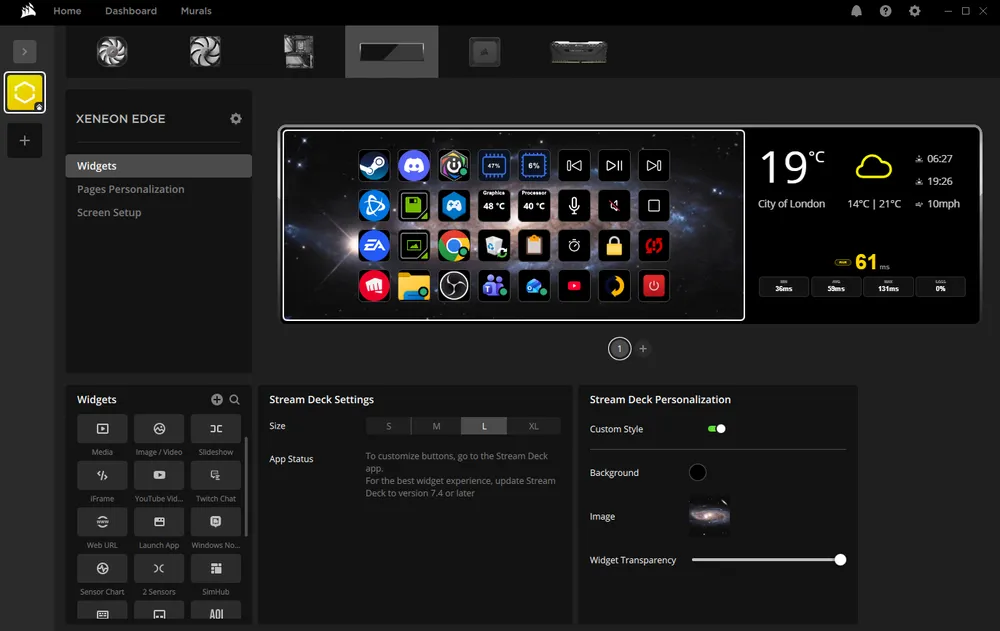Image resolution: width=1000 pixels, height=631 pixels.
Task: Select the XENEON EDGE device thumbnail
Action: click(x=392, y=52)
